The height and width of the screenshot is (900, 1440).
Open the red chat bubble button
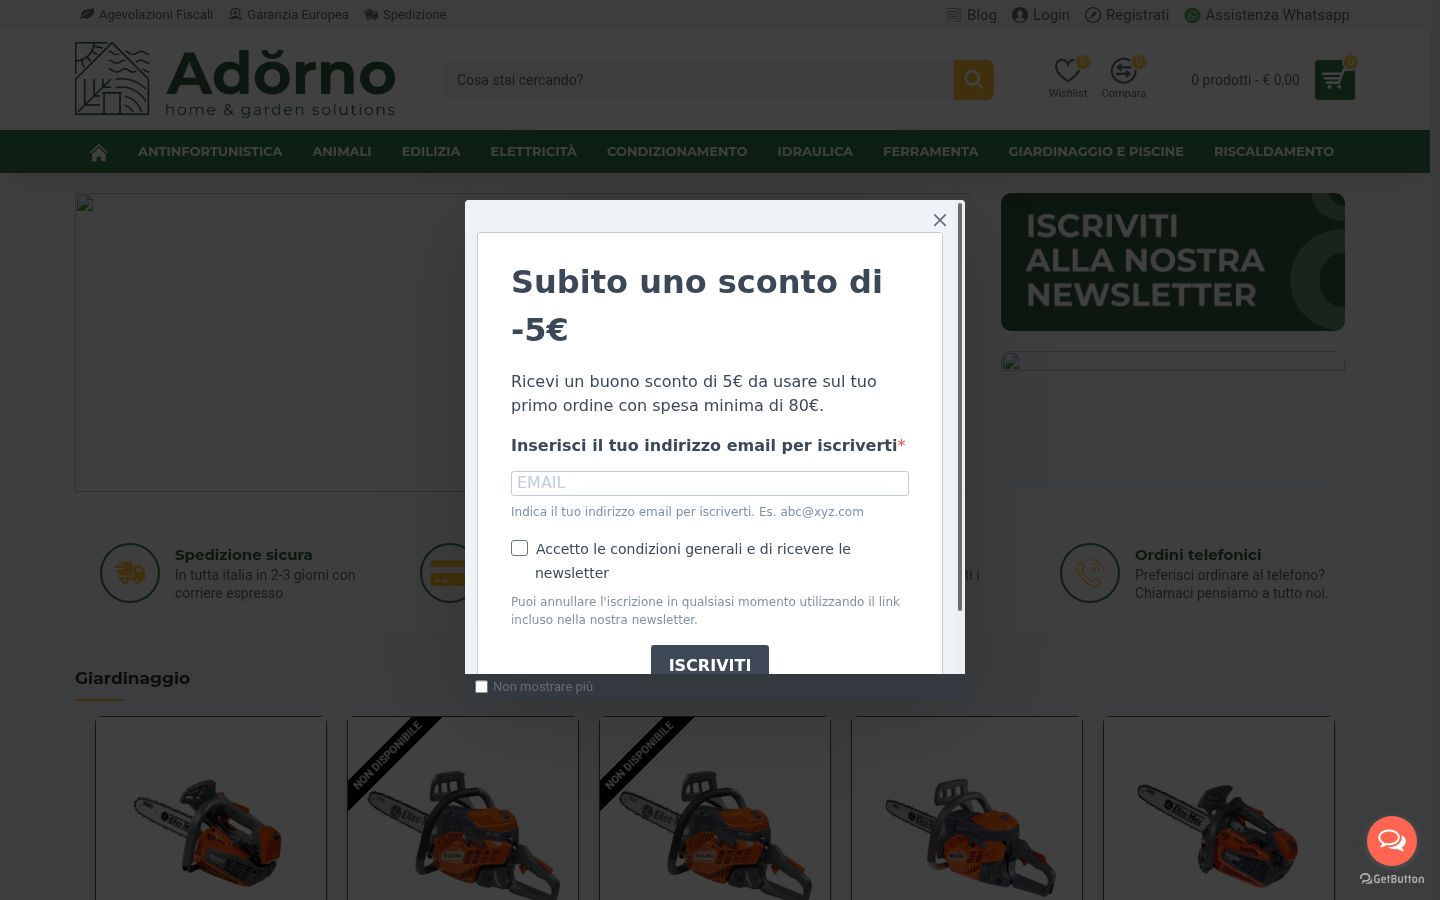tap(1392, 840)
